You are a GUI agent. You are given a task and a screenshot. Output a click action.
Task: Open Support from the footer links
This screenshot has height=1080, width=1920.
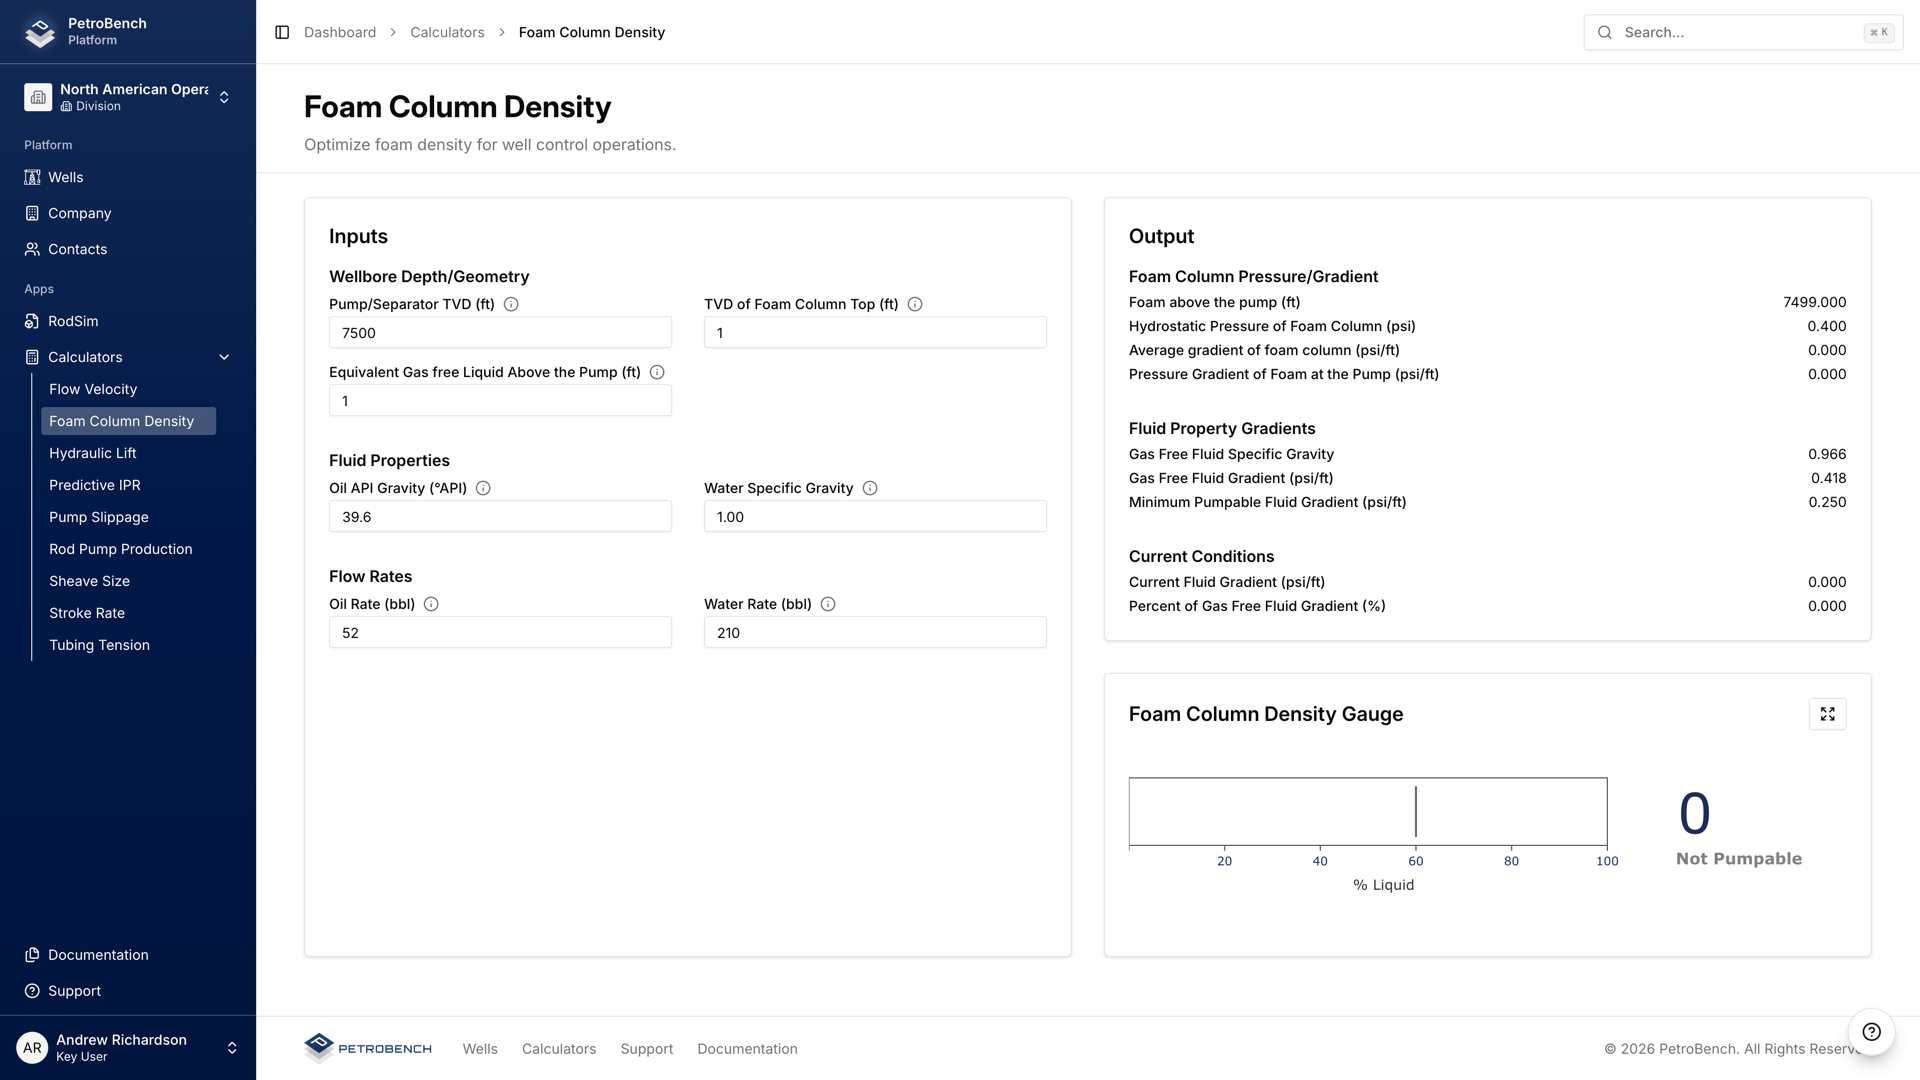[646, 1048]
